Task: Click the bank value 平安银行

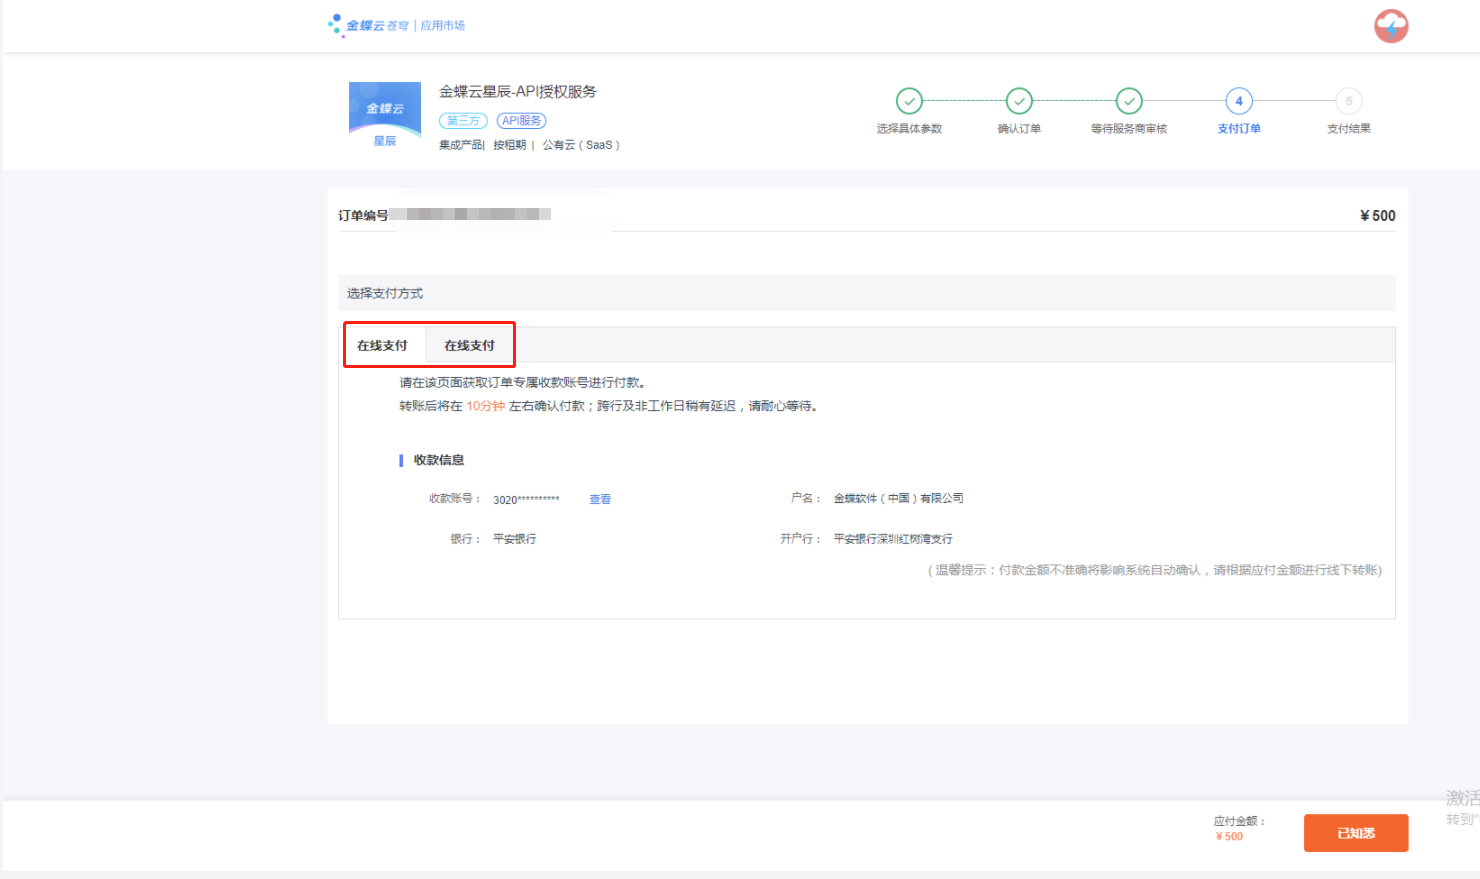Action: tap(515, 539)
